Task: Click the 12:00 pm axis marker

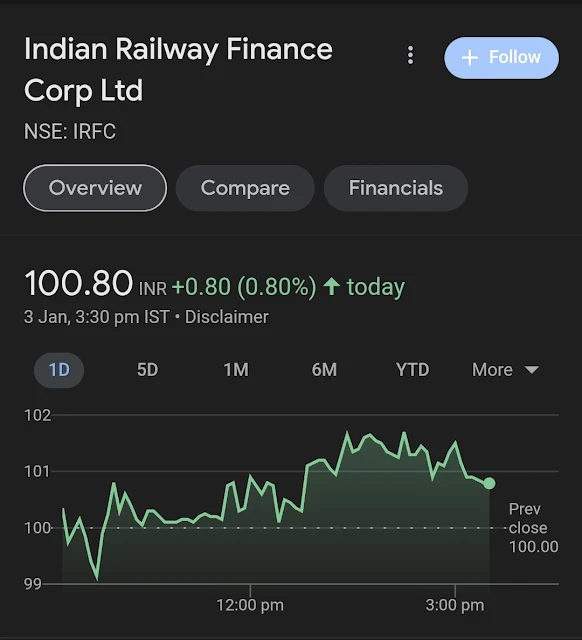Action: point(250,605)
